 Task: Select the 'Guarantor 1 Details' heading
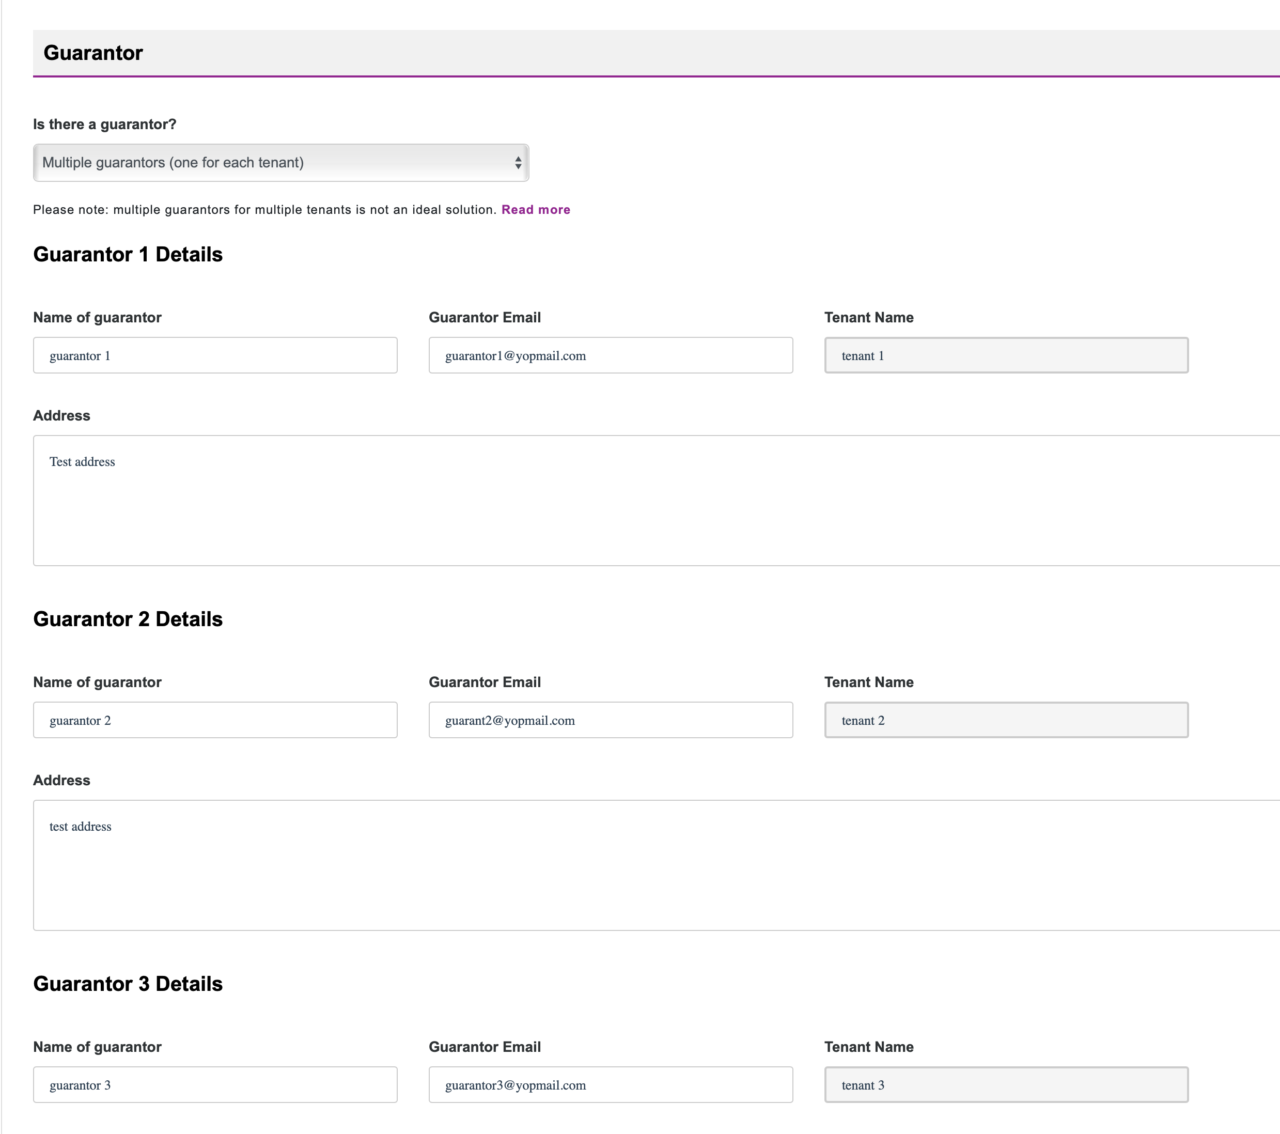(x=128, y=254)
